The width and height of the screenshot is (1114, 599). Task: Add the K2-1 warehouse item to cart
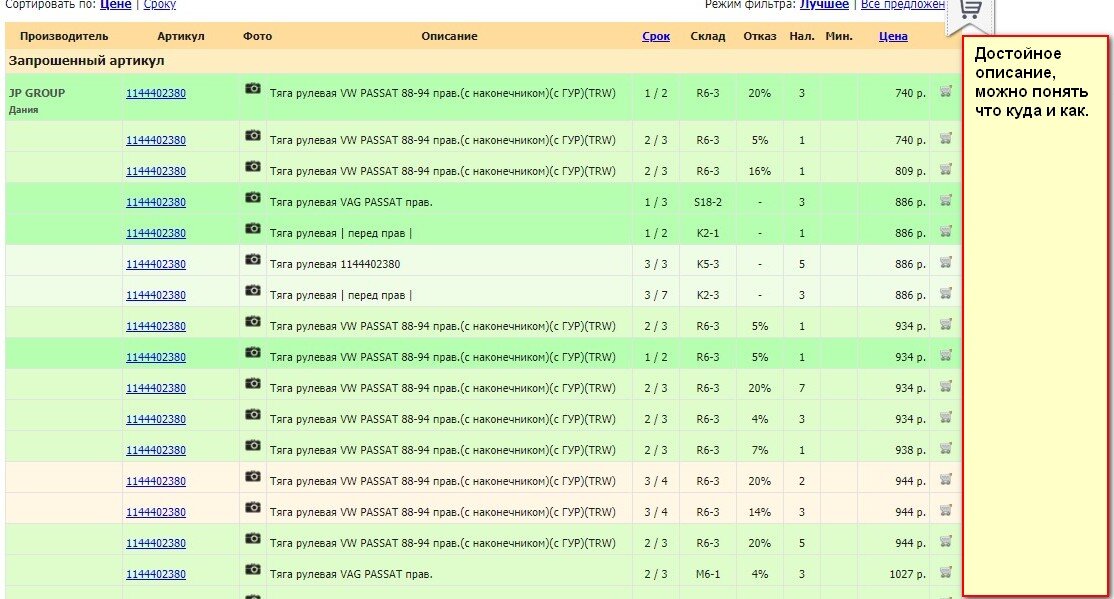pos(946,231)
